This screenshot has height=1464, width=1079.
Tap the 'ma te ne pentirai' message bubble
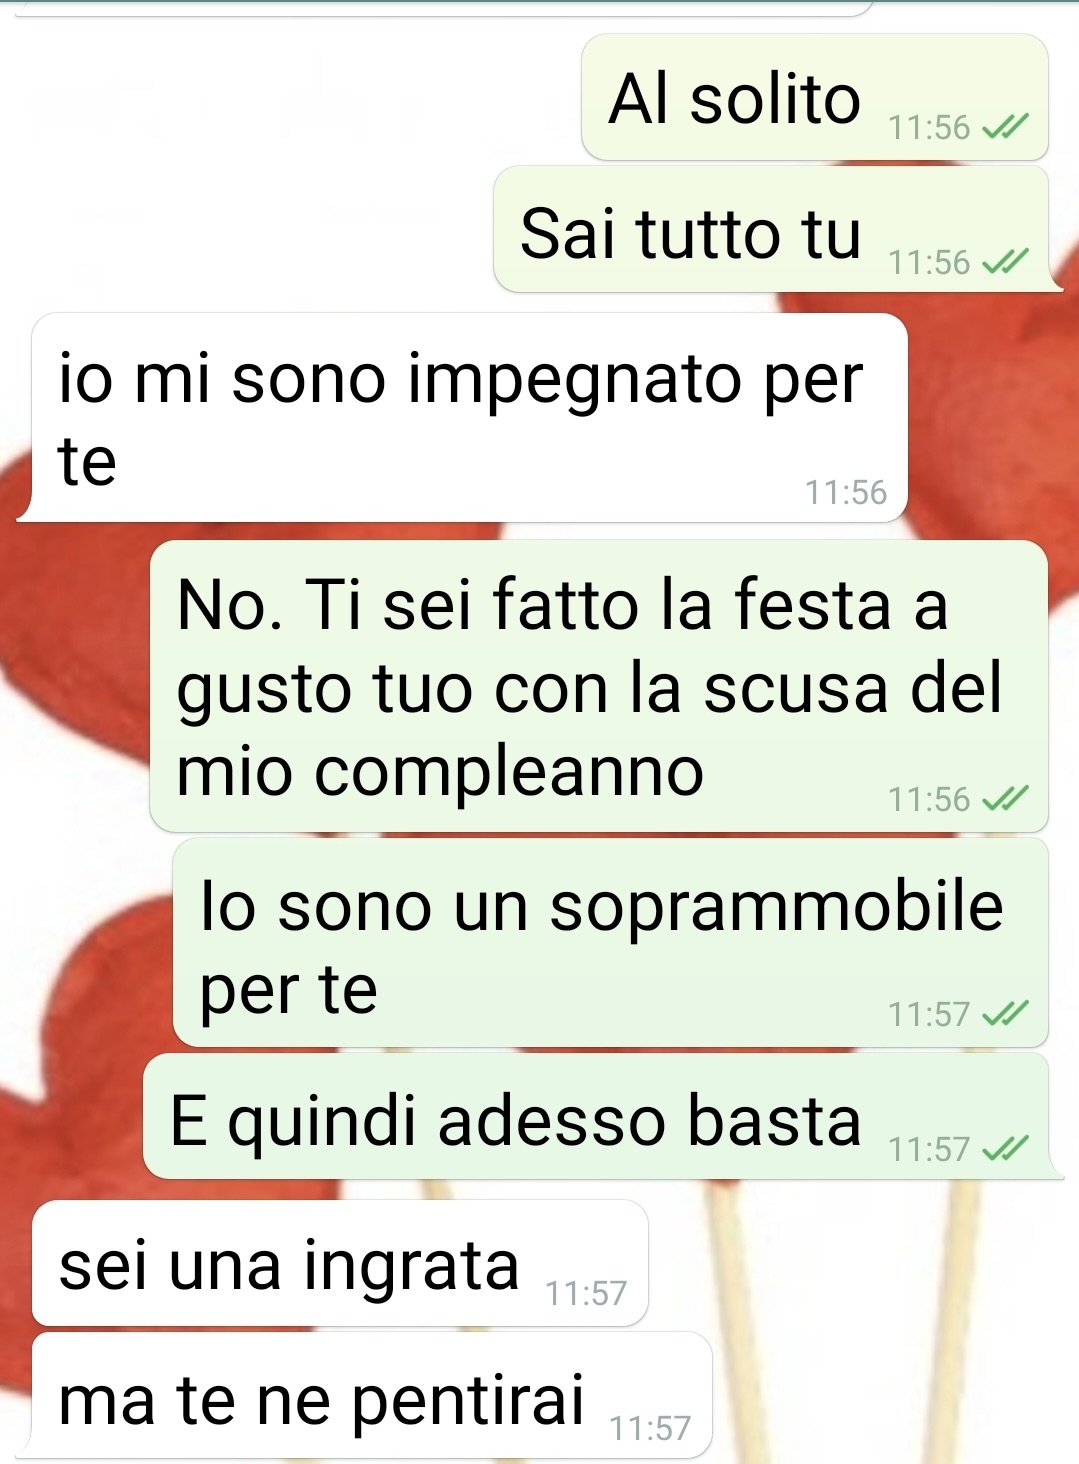tap(372, 1395)
